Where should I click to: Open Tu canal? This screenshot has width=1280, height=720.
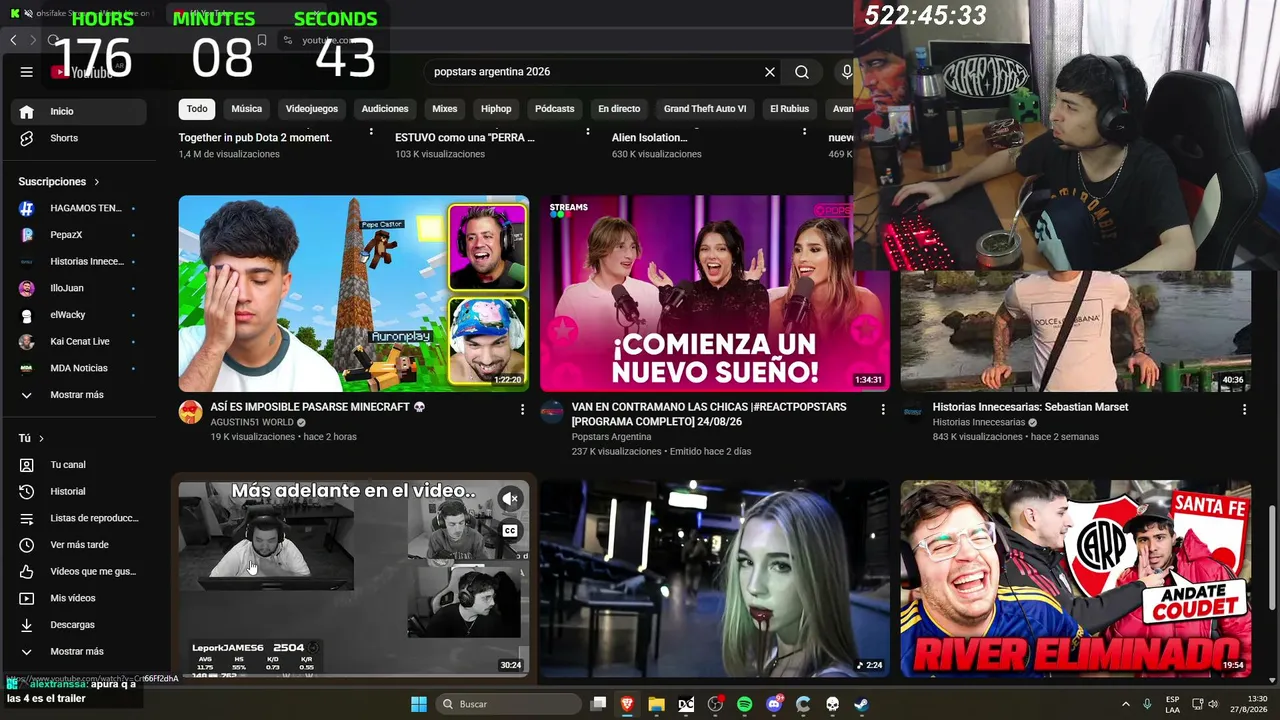pyautogui.click(x=78, y=465)
